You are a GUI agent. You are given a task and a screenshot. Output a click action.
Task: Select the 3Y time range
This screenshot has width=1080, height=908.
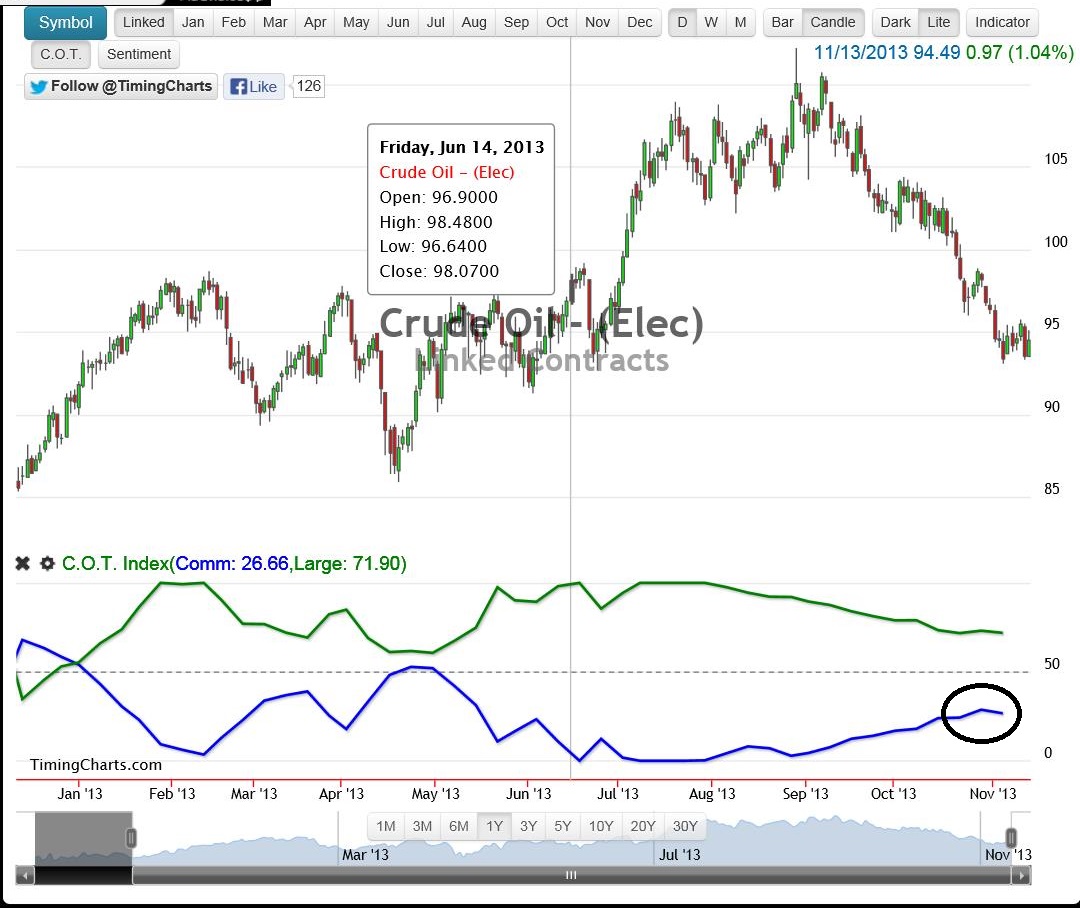pos(527,826)
